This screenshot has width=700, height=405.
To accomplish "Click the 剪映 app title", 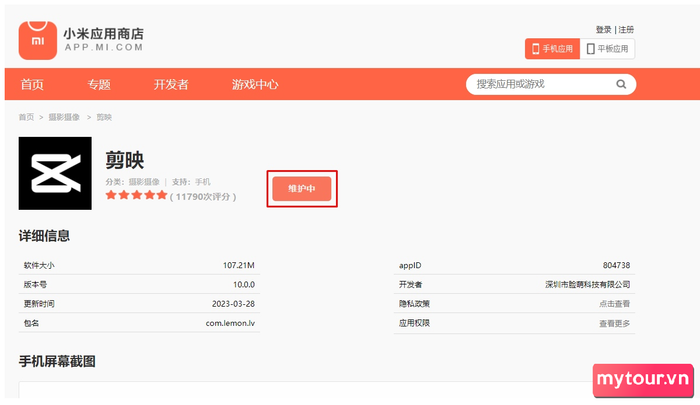I will tap(125, 160).
